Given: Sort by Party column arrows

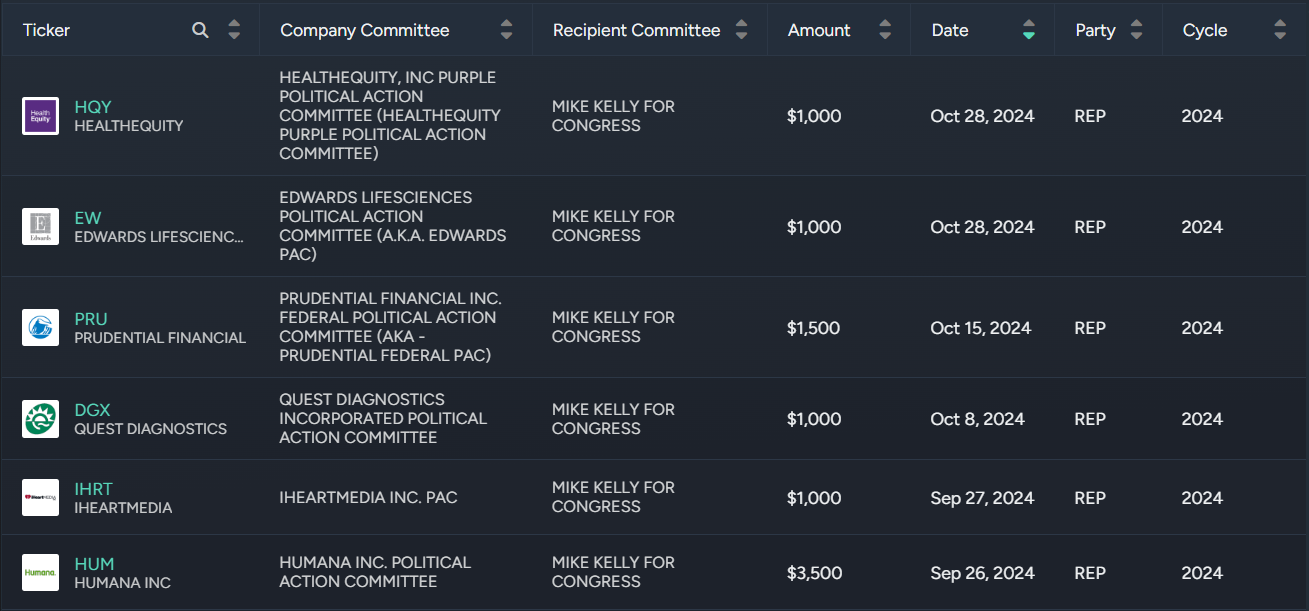Looking at the screenshot, I should (1136, 30).
